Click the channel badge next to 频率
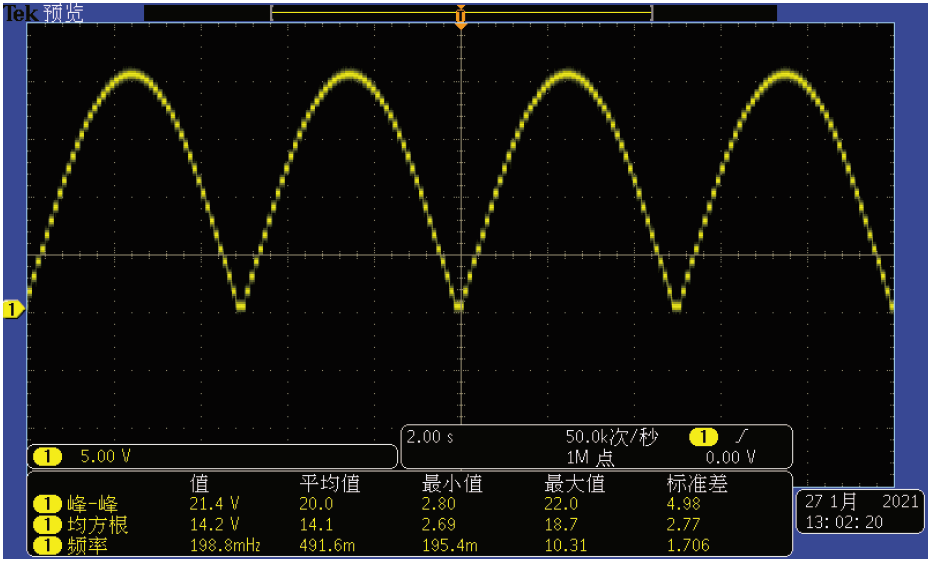Screen dimensions: 928x561 47,545
